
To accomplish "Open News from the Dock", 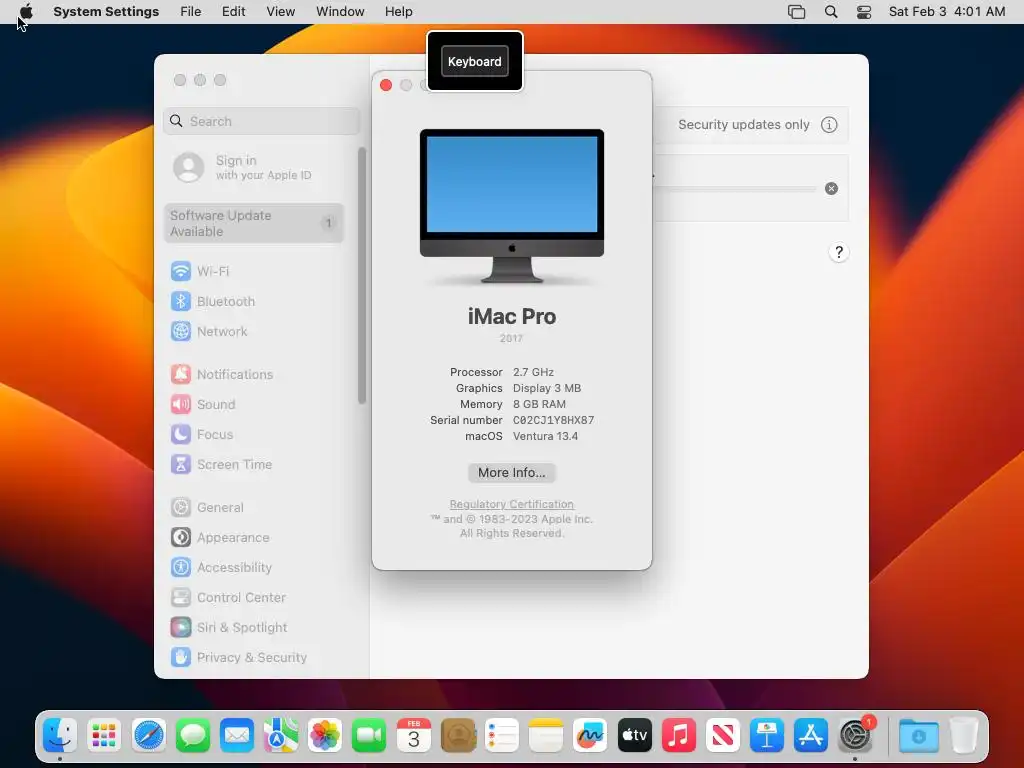I will [723, 735].
